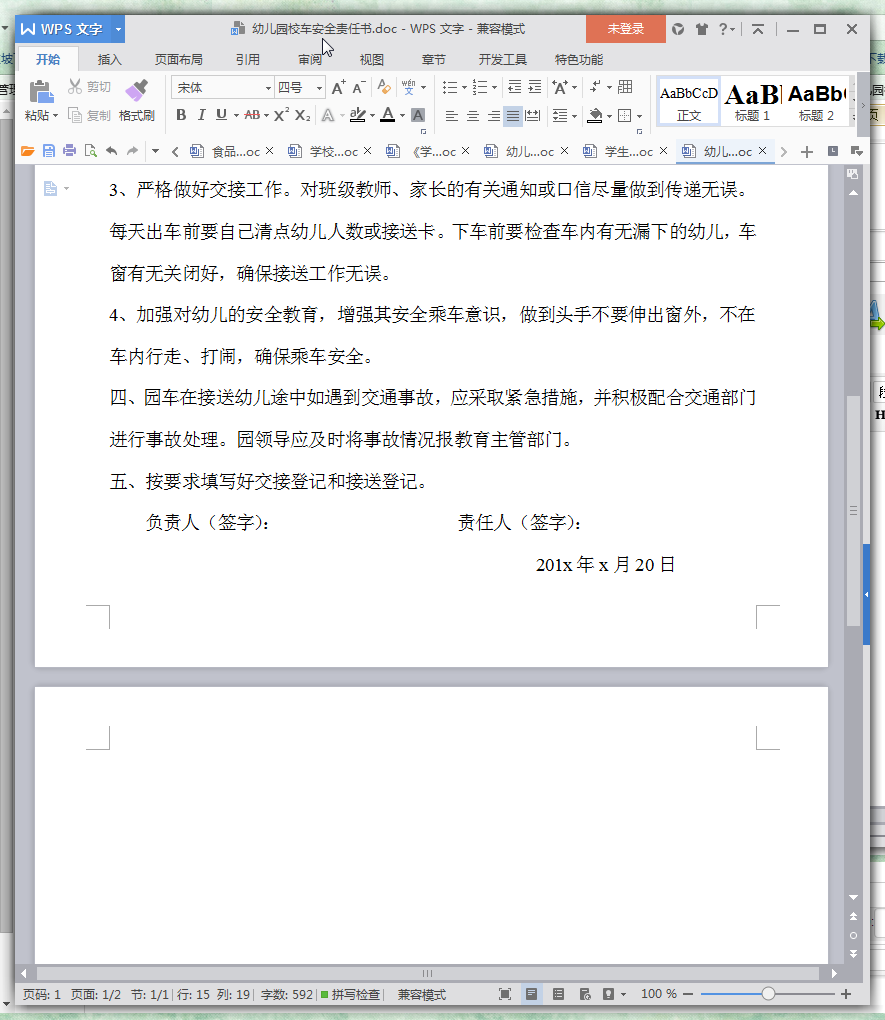Screen dimensions: 885x1020
Task: Click font color A swatch
Action: pyautogui.click(x=387, y=115)
